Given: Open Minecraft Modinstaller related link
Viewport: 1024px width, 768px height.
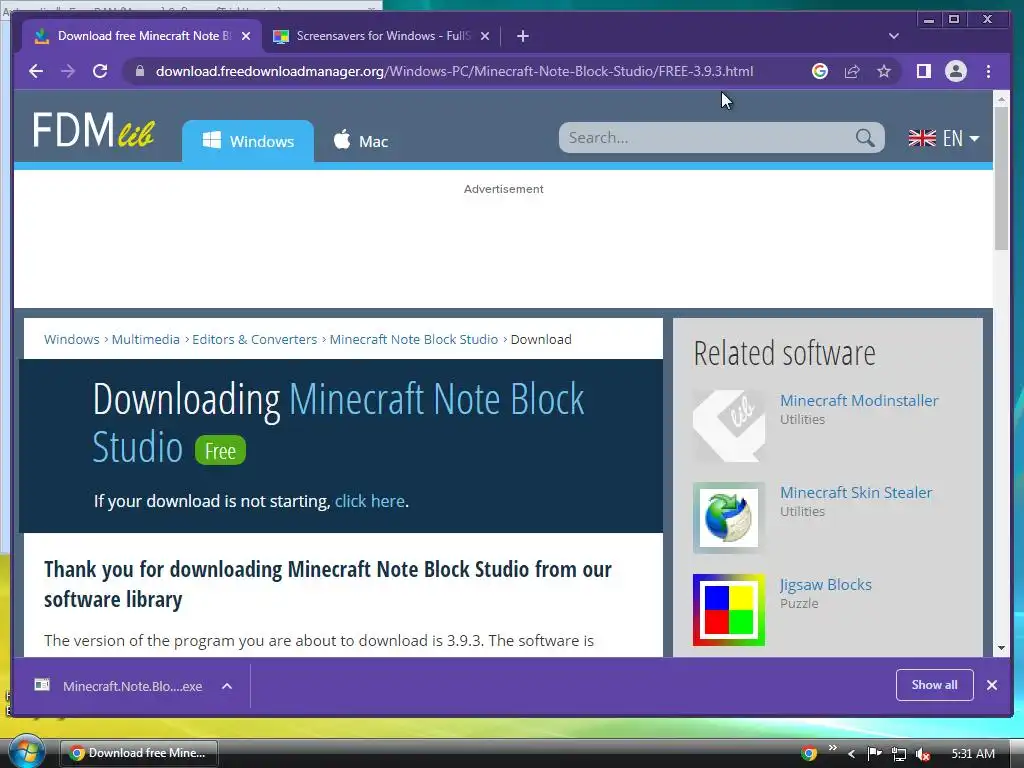Looking at the screenshot, I should 859,400.
